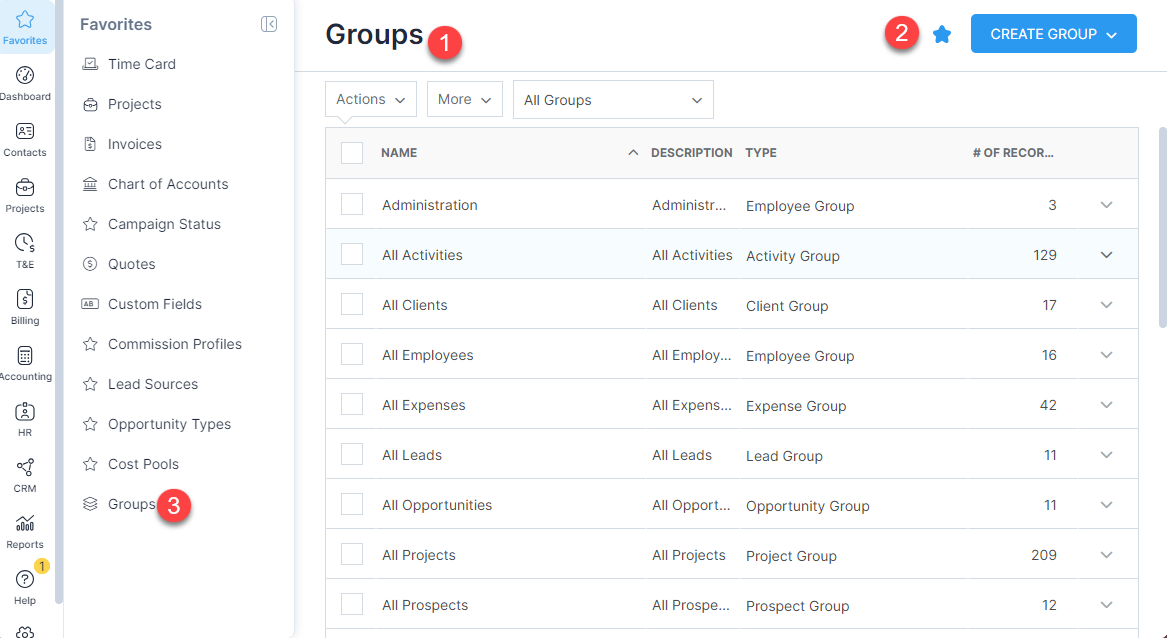This screenshot has width=1167, height=638.
Task: Expand the Administration row chevron
Action: [x=1106, y=205]
